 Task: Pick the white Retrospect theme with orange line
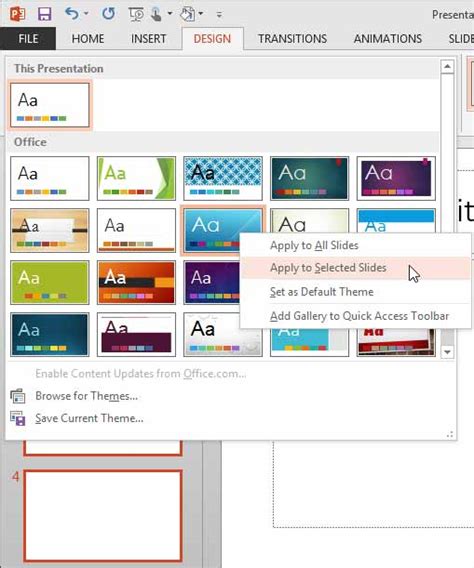pos(136,230)
